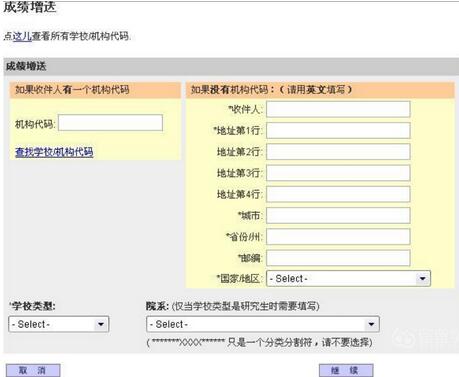Click the 地址第3行 input field
This screenshot has width=459, height=377.
338,173
